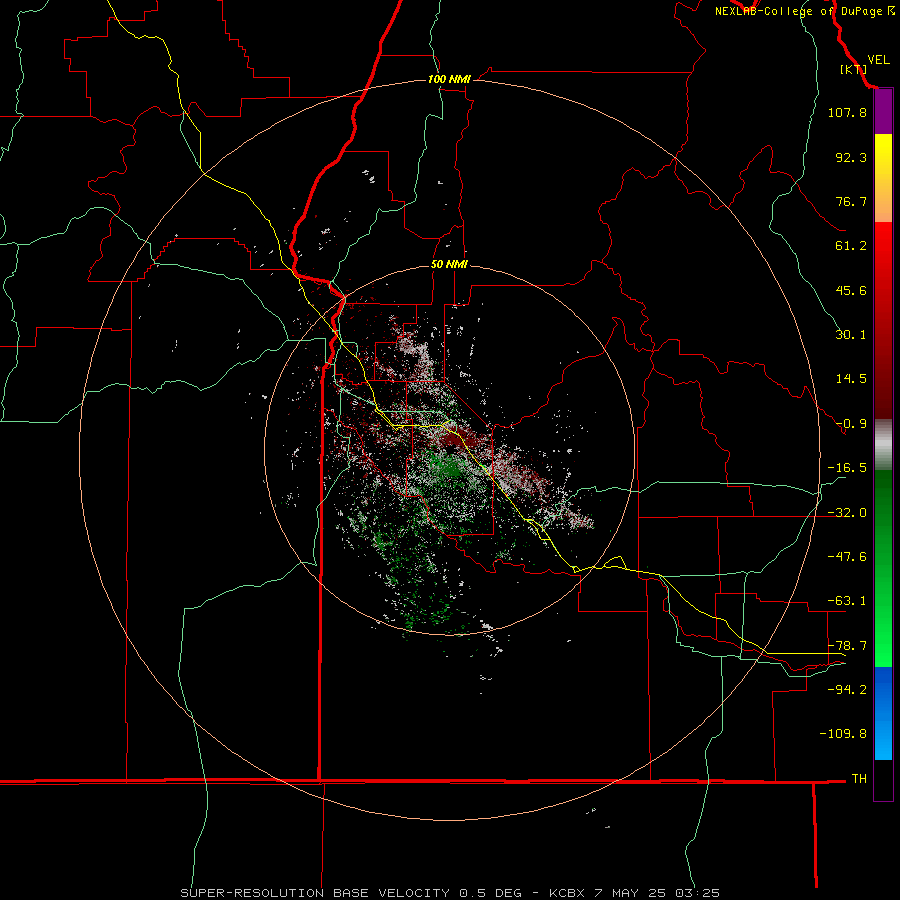Click the 100 NMI range ring label
This screenshot has width=900, height=900.
(449, 79)
